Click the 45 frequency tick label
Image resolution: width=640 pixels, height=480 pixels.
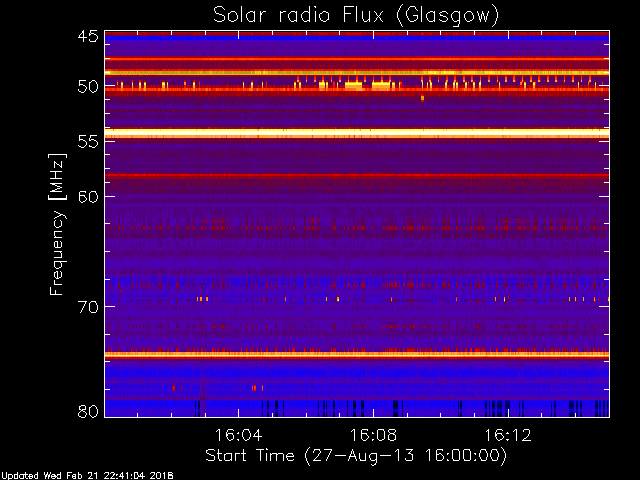(88, 36)
